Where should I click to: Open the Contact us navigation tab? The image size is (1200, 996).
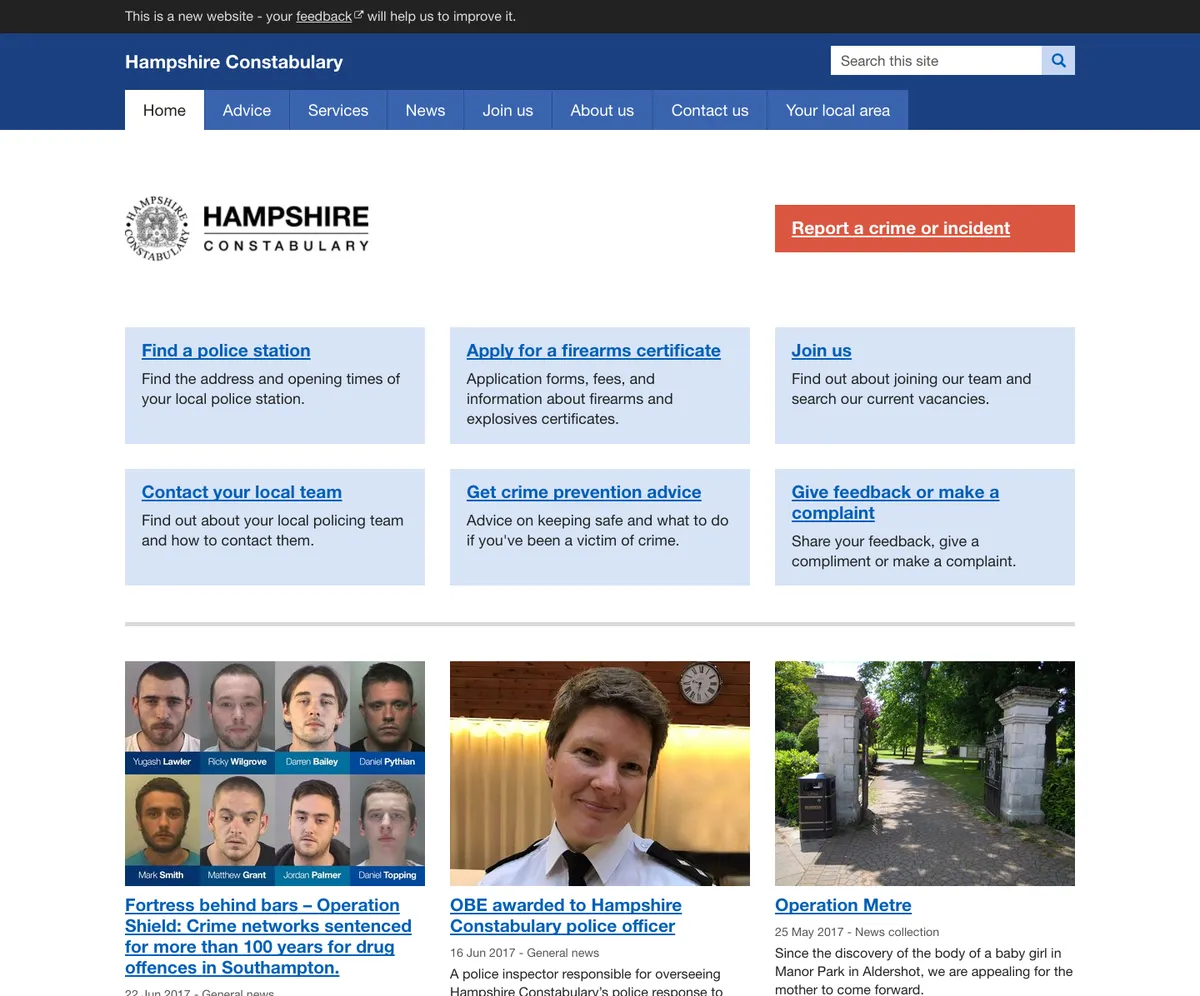coord(710,110)
